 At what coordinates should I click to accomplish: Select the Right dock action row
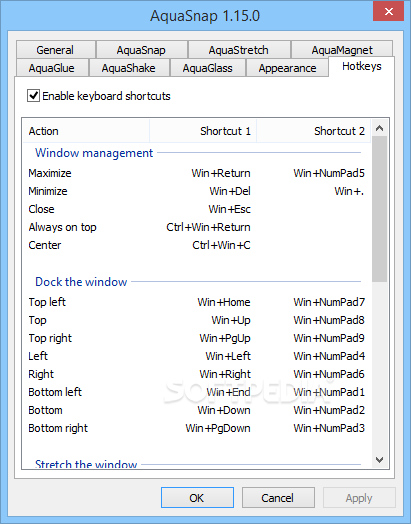tap(197, 374)
